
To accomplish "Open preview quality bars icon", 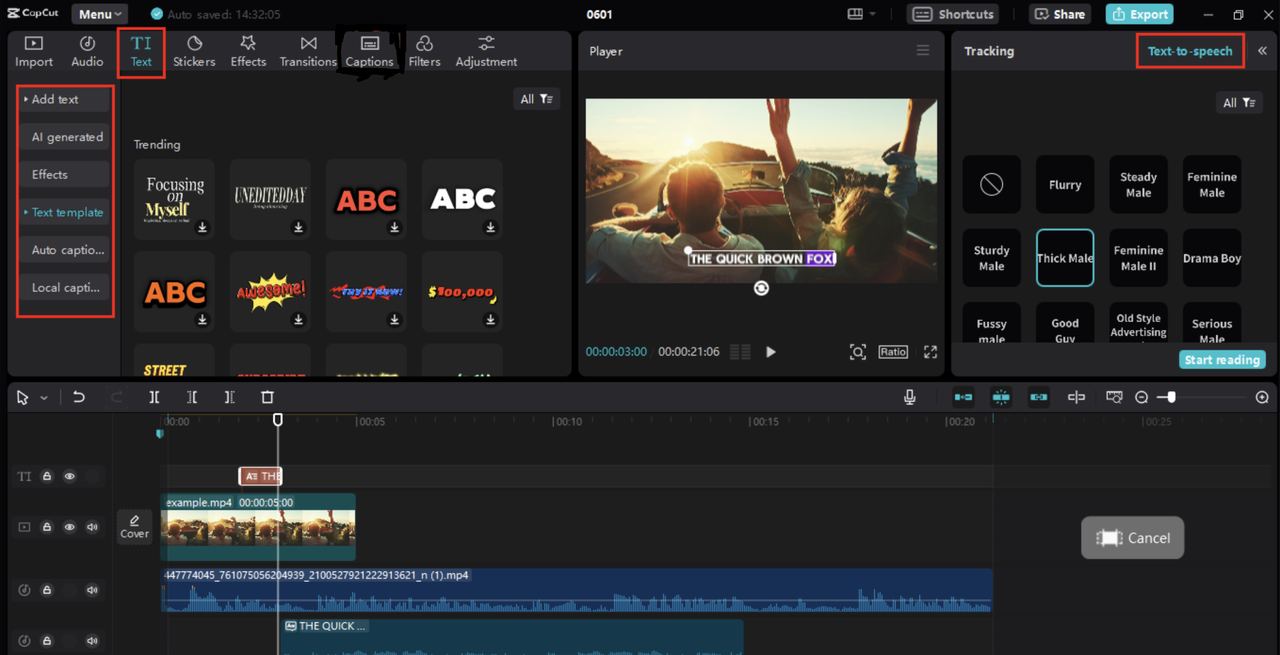I will coord(740,352).
